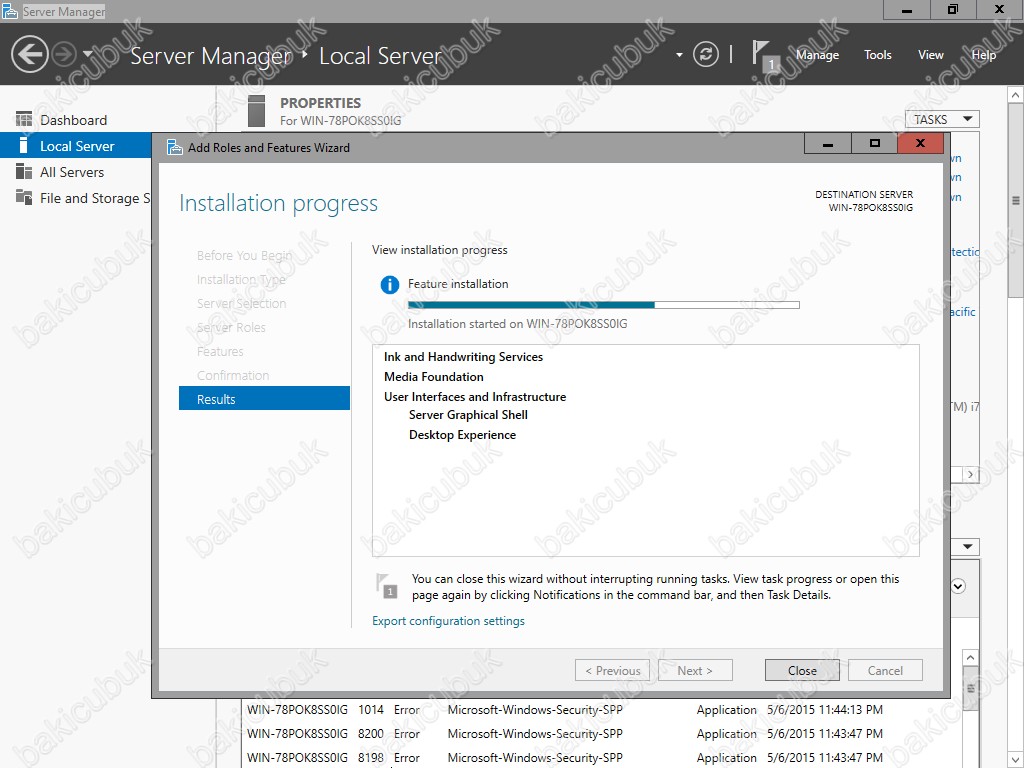Open navigation history dropdown beside forward arrow
The image size is (1024, 768).
[x=88, y=54]
